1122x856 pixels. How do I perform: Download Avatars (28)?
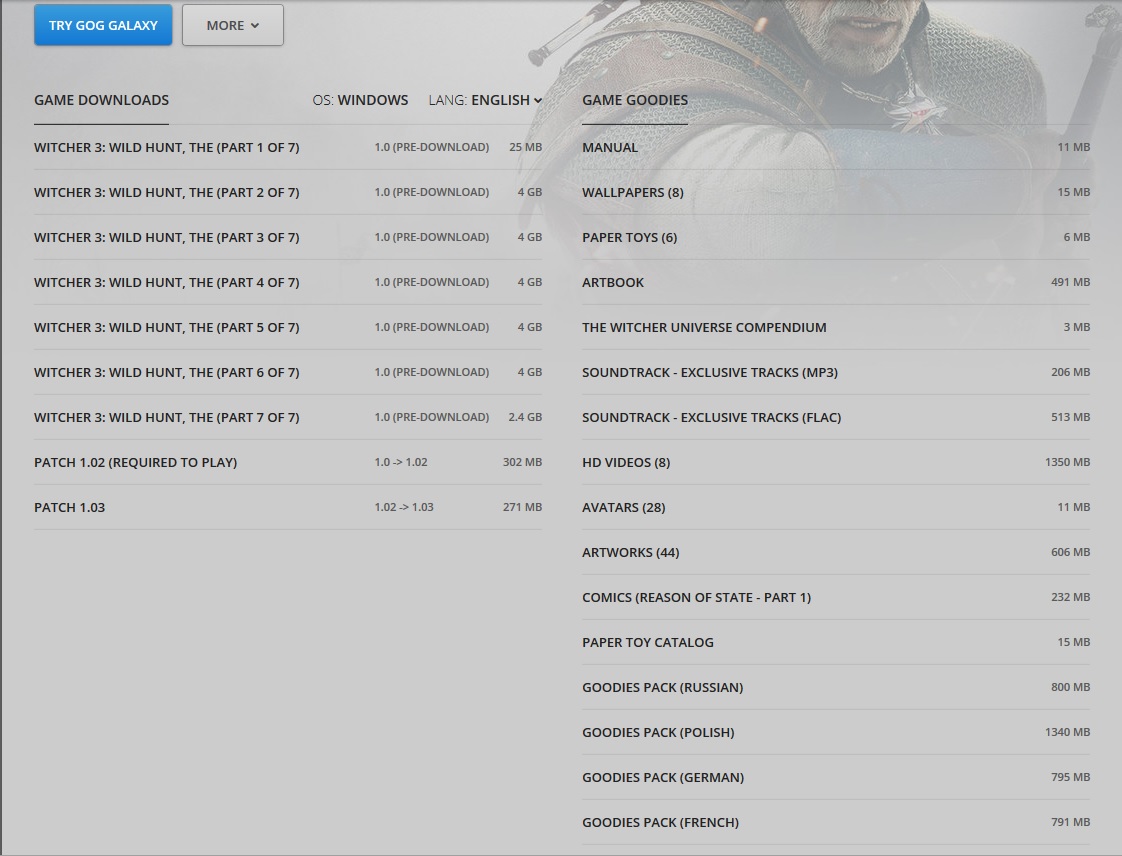pyautogui.click(x=836, y=508)
